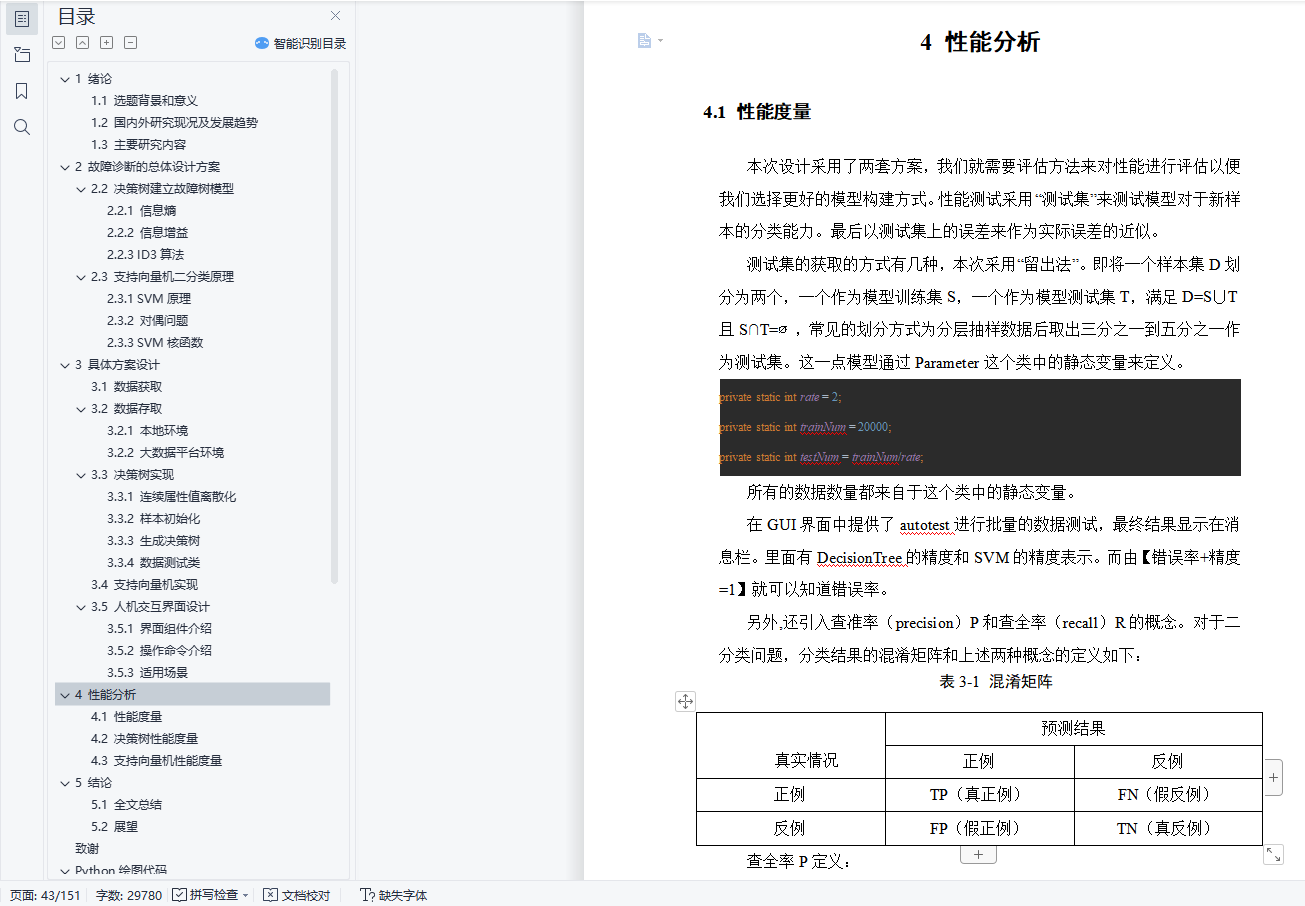Jump to 1.1 选题背景和意义
The image size is (1305, 906).
[144, 101]
